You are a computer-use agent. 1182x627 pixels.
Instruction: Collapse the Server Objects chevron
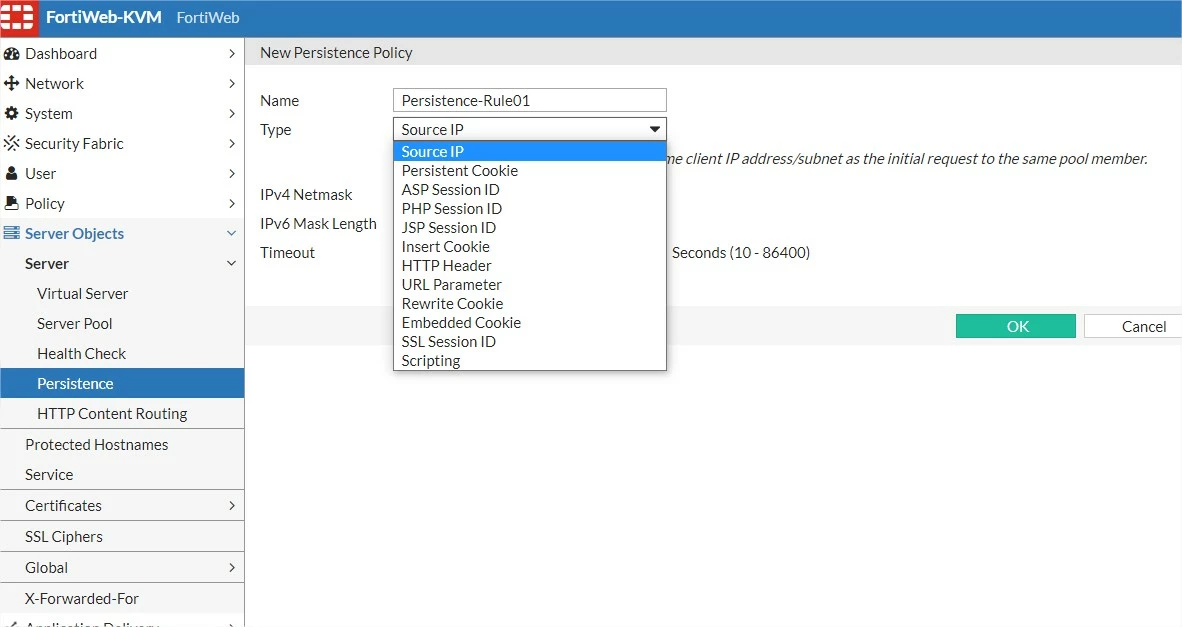[231, 234]
